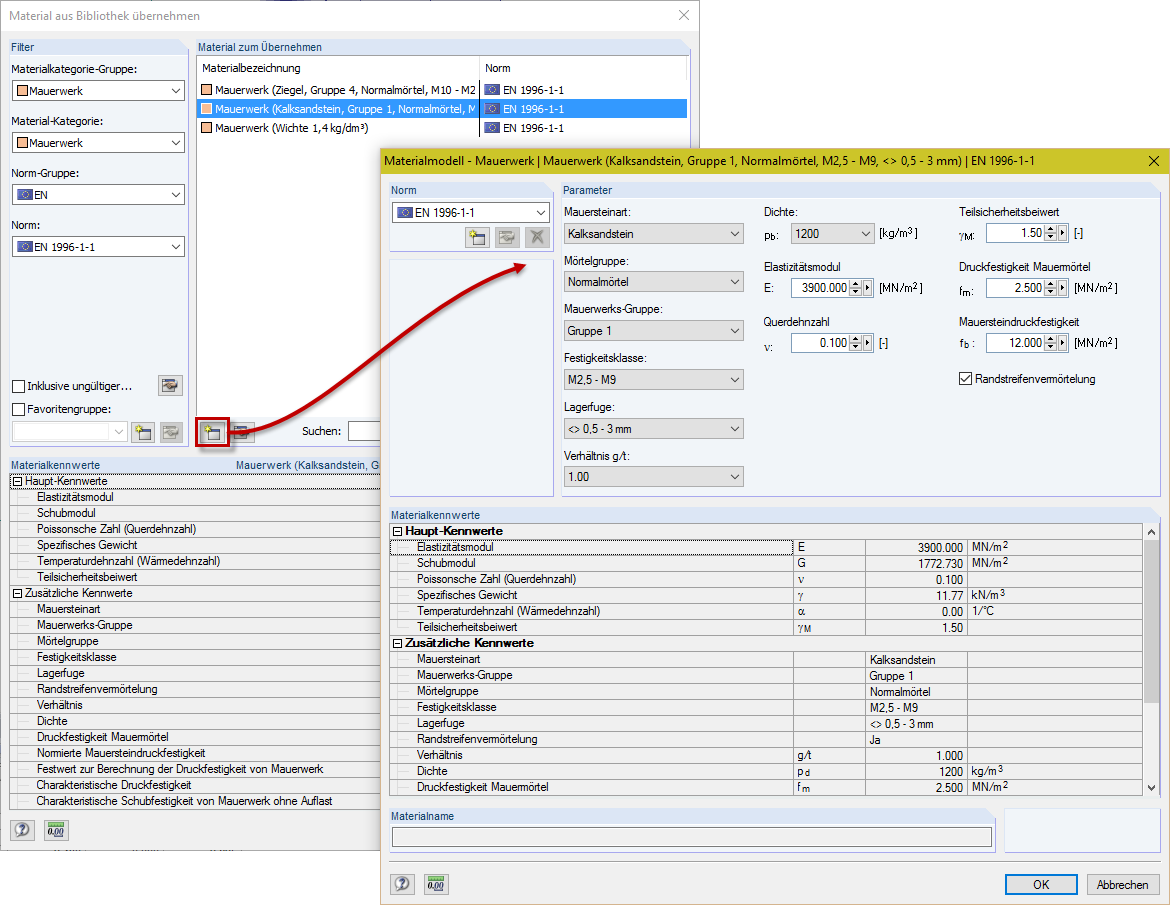This screenshot has height=905, width=1170.
Task: Click the stepper arrows of the Teilsicherheitsbeiwert field
Action: [x=1051, y=234]
